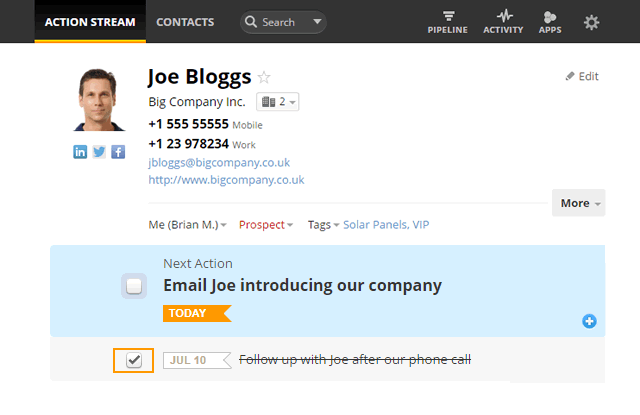Switch to Action Stream tab

(90, 22)
